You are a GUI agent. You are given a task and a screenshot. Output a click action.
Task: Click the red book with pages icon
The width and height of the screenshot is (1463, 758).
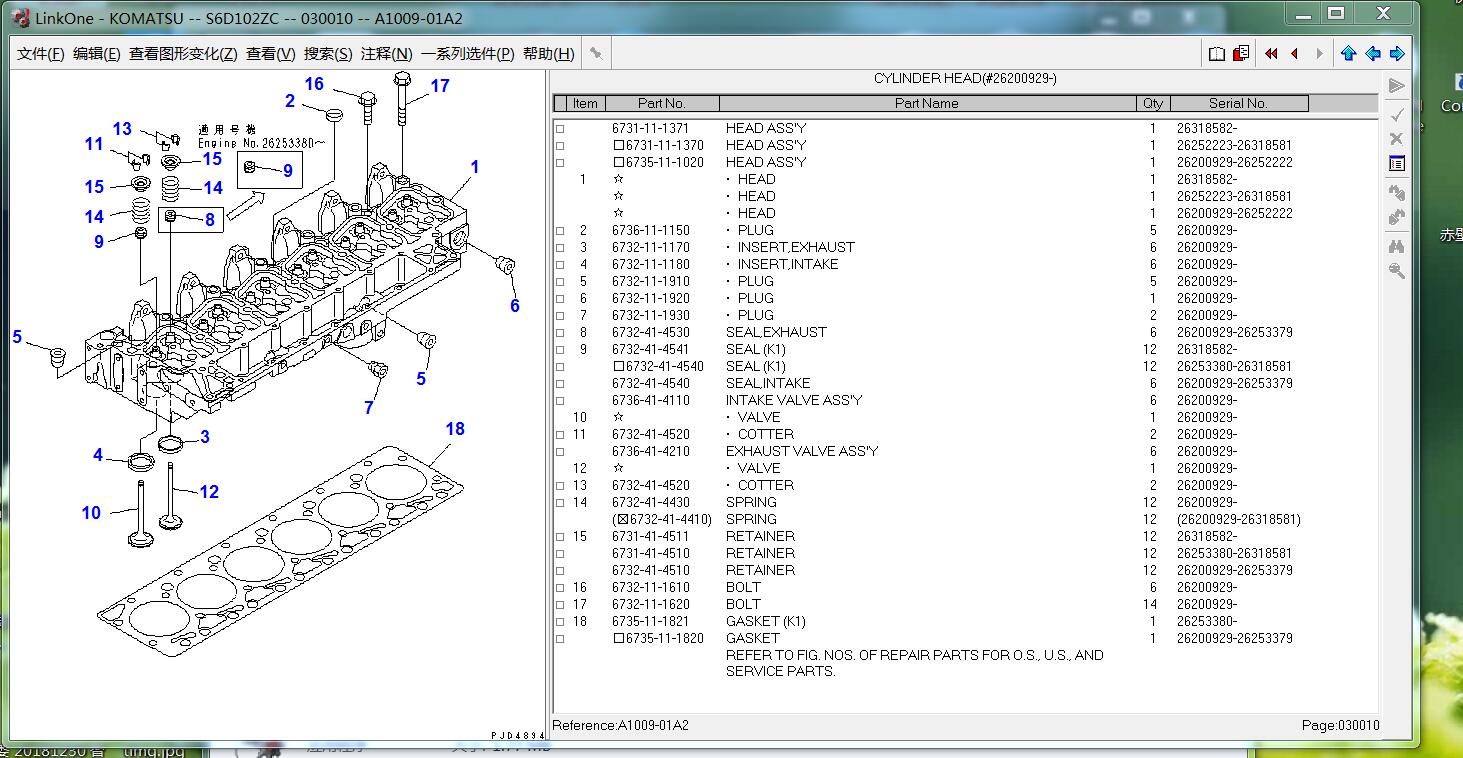coord(1241,54)
